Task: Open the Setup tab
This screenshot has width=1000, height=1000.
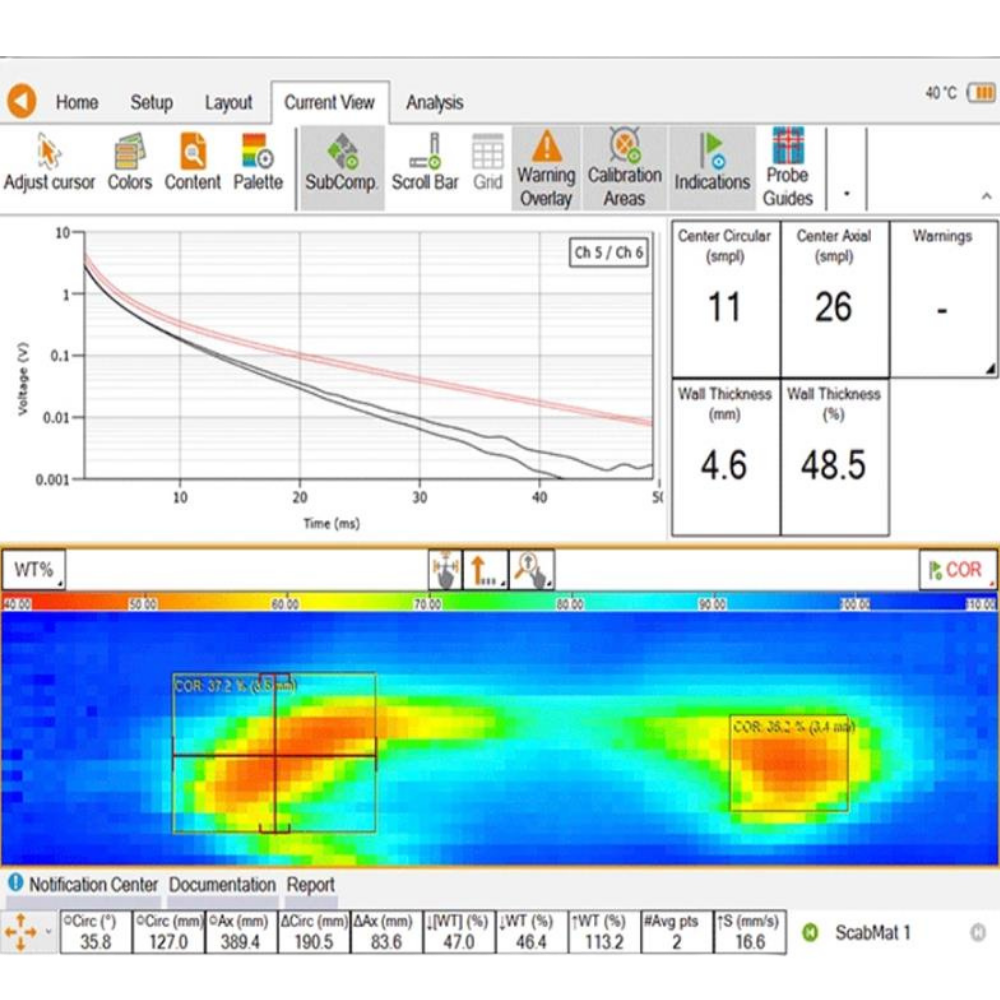Action: [x=151, y=102]
